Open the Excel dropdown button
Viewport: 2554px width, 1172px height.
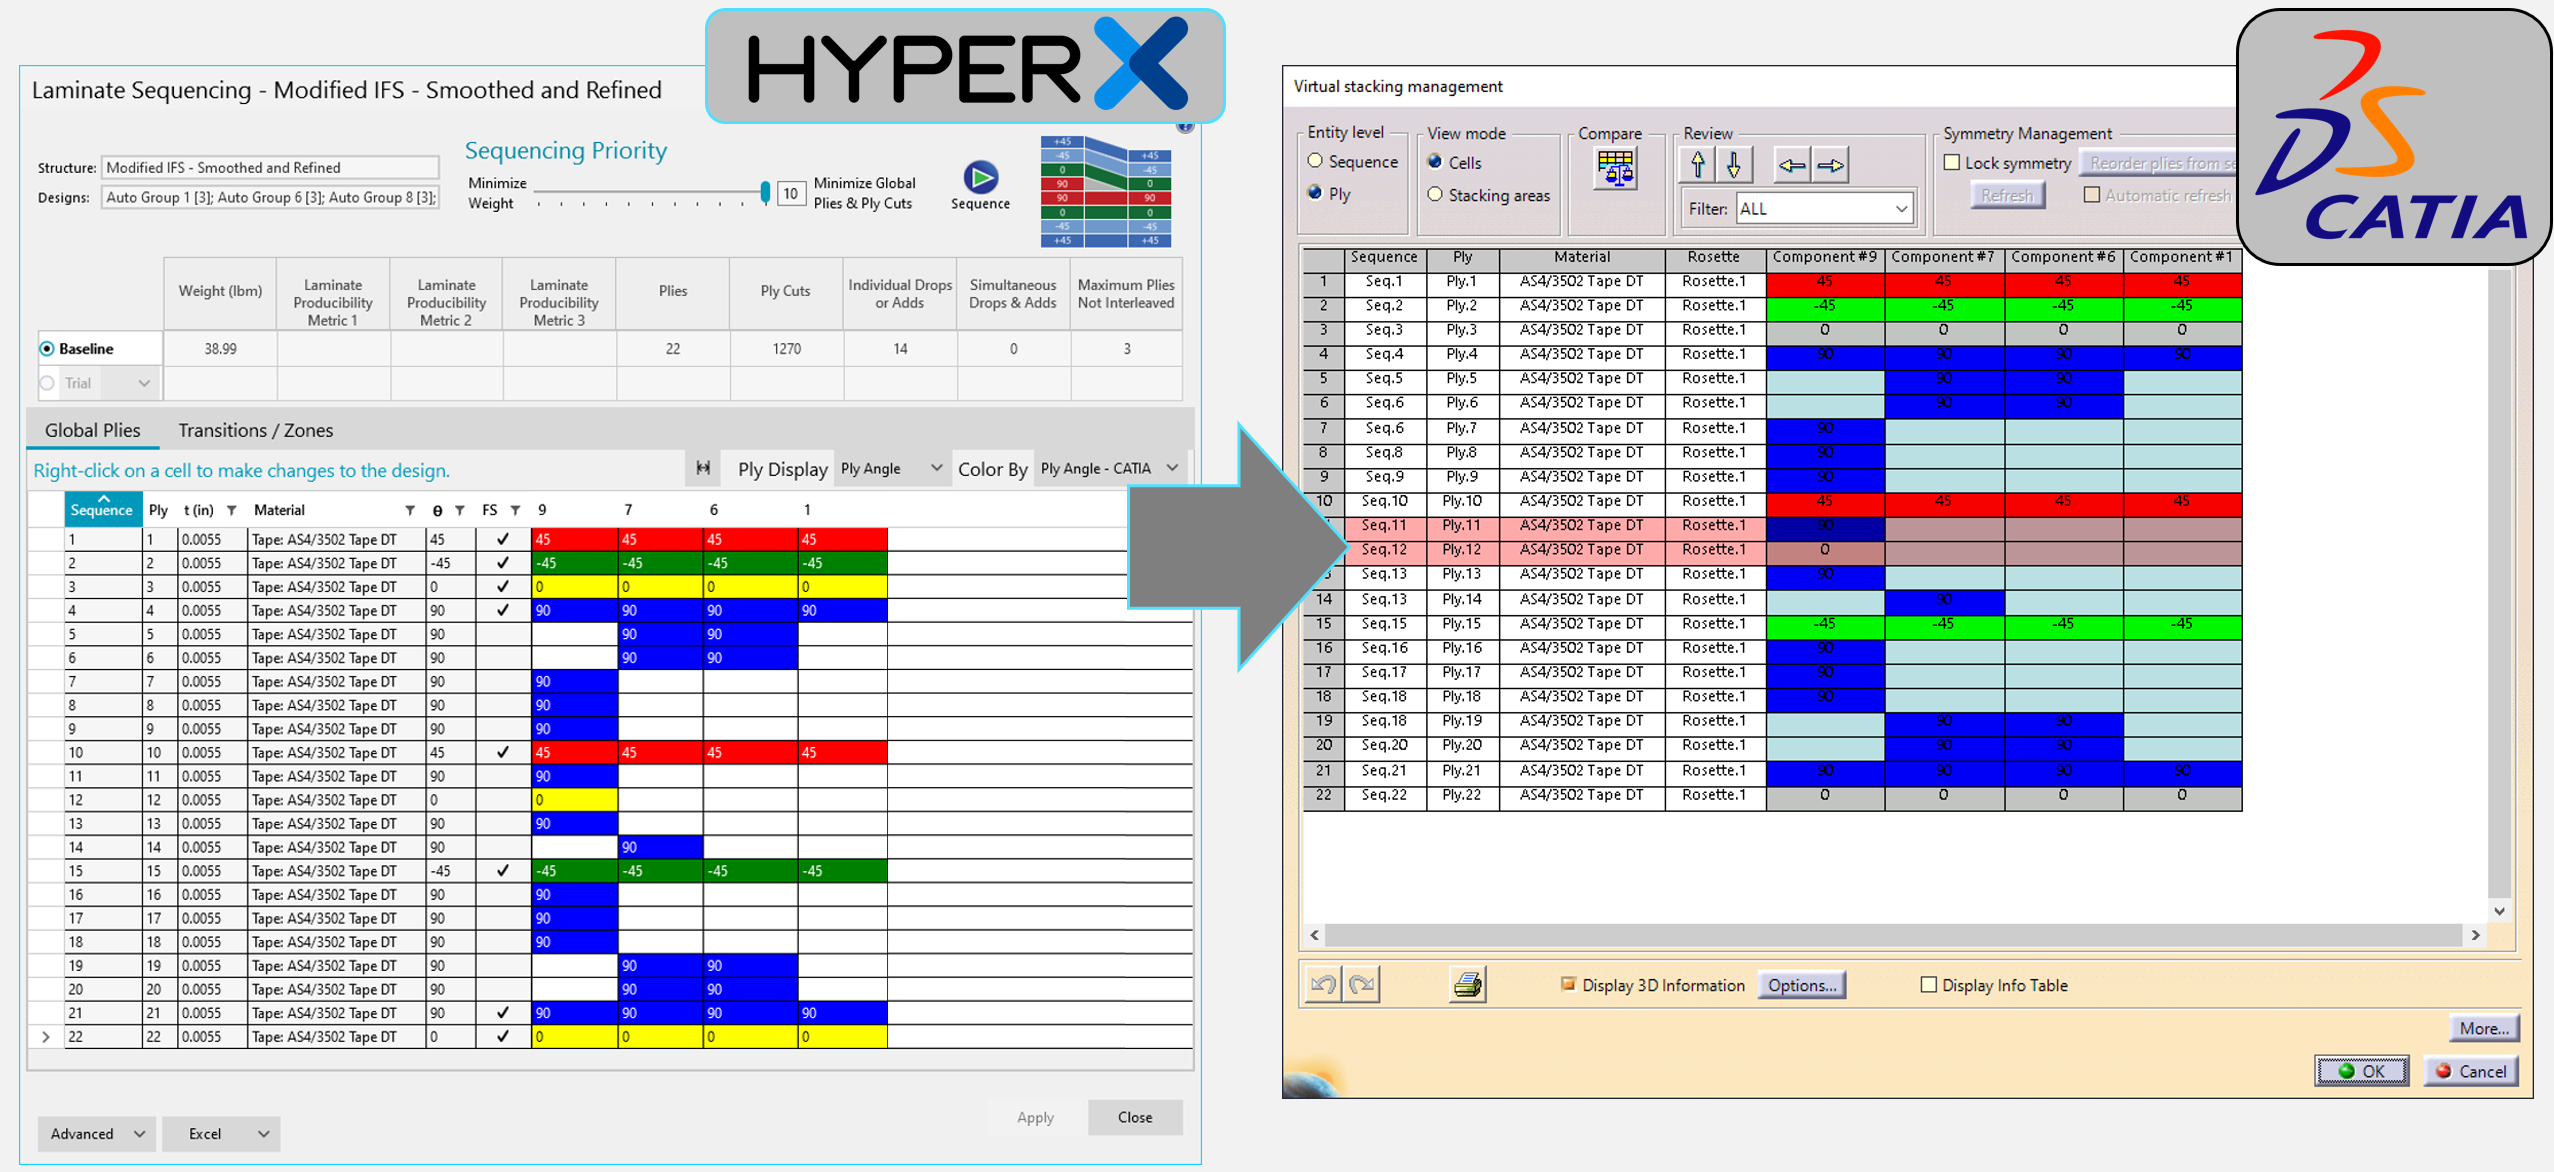[x=221, y=1133]
